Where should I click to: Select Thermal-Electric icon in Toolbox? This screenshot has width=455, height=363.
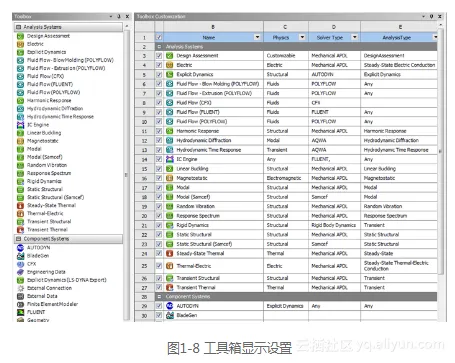(x=20, y=214)
